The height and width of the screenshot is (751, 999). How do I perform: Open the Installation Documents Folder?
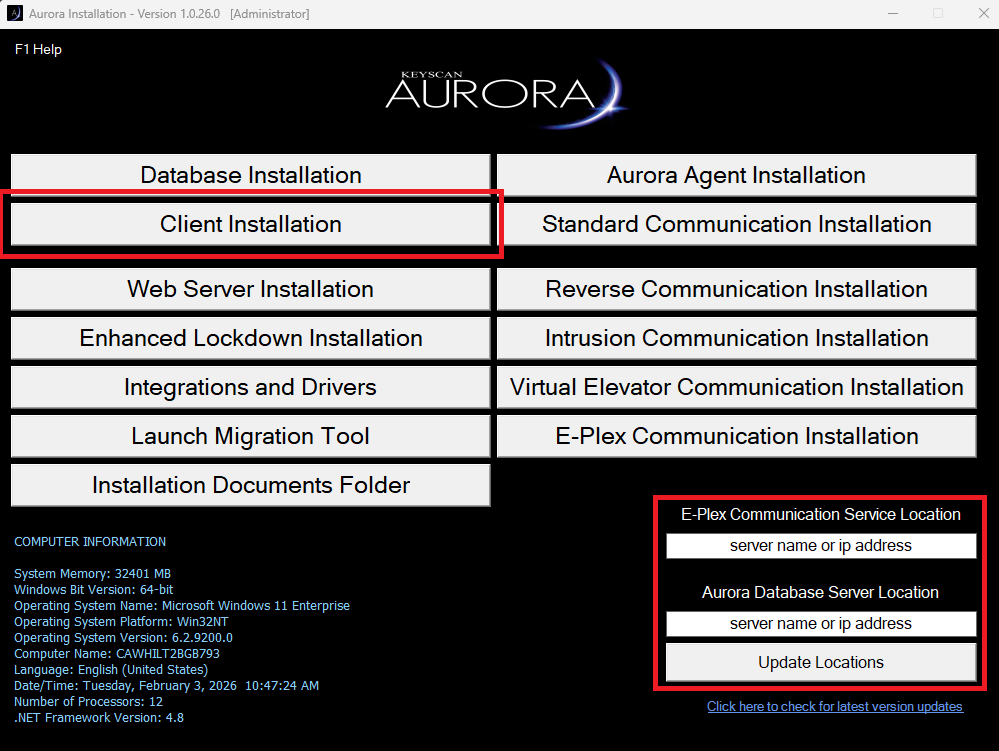(250, 485)
